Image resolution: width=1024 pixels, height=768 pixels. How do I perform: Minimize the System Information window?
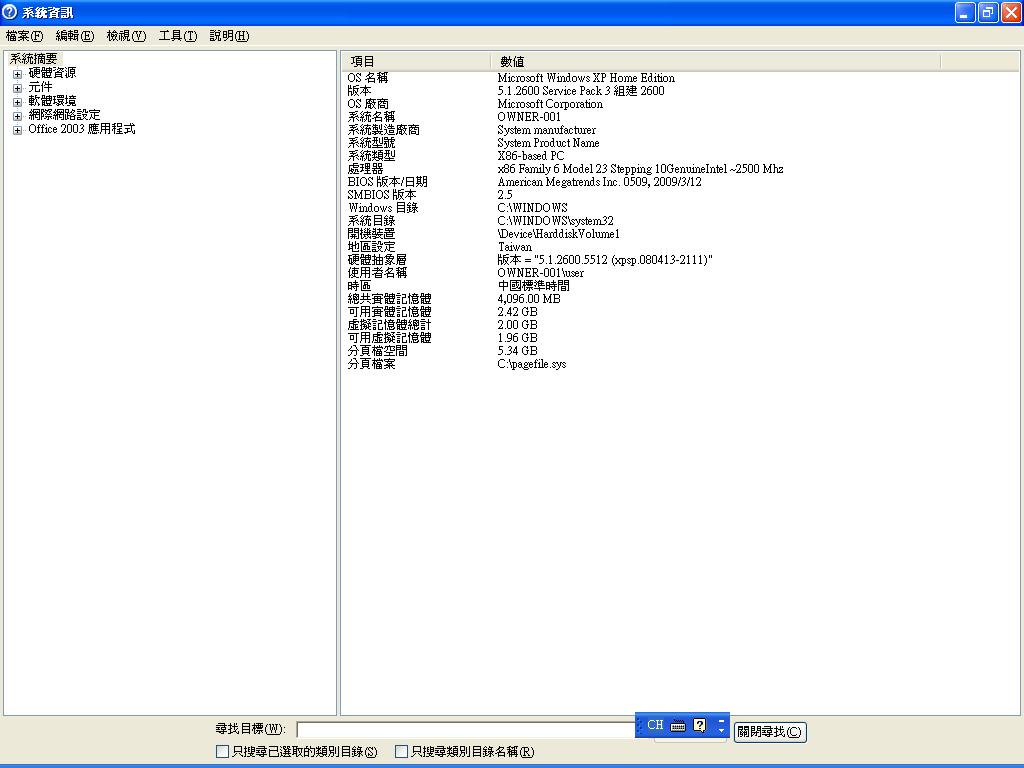[x=965, y=12]
